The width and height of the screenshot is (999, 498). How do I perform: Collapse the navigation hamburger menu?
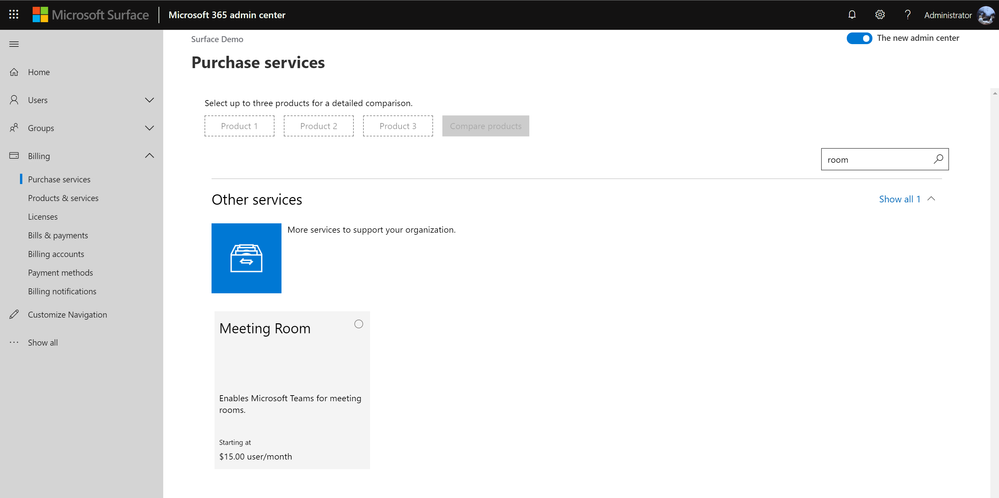(14, 44)
